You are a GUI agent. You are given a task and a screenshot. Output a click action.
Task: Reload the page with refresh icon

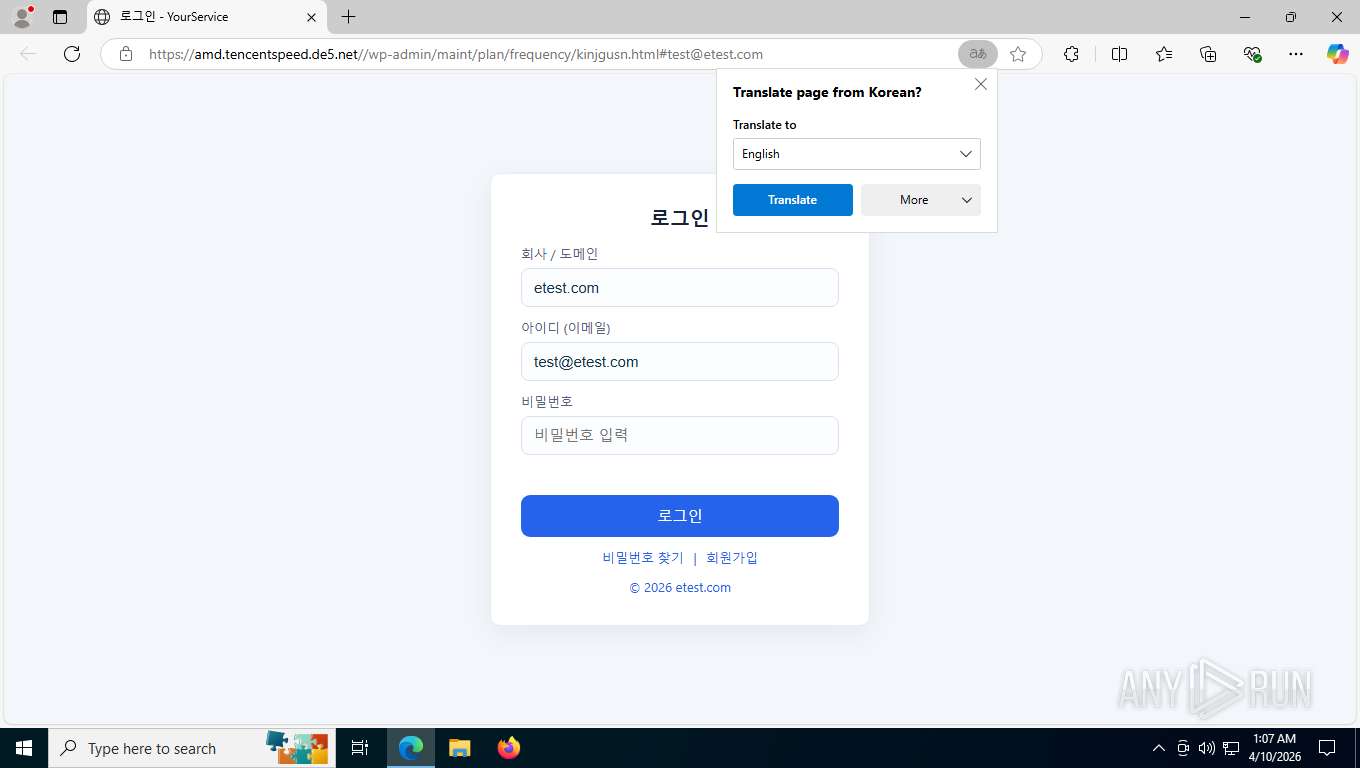[x=72, y=54]
